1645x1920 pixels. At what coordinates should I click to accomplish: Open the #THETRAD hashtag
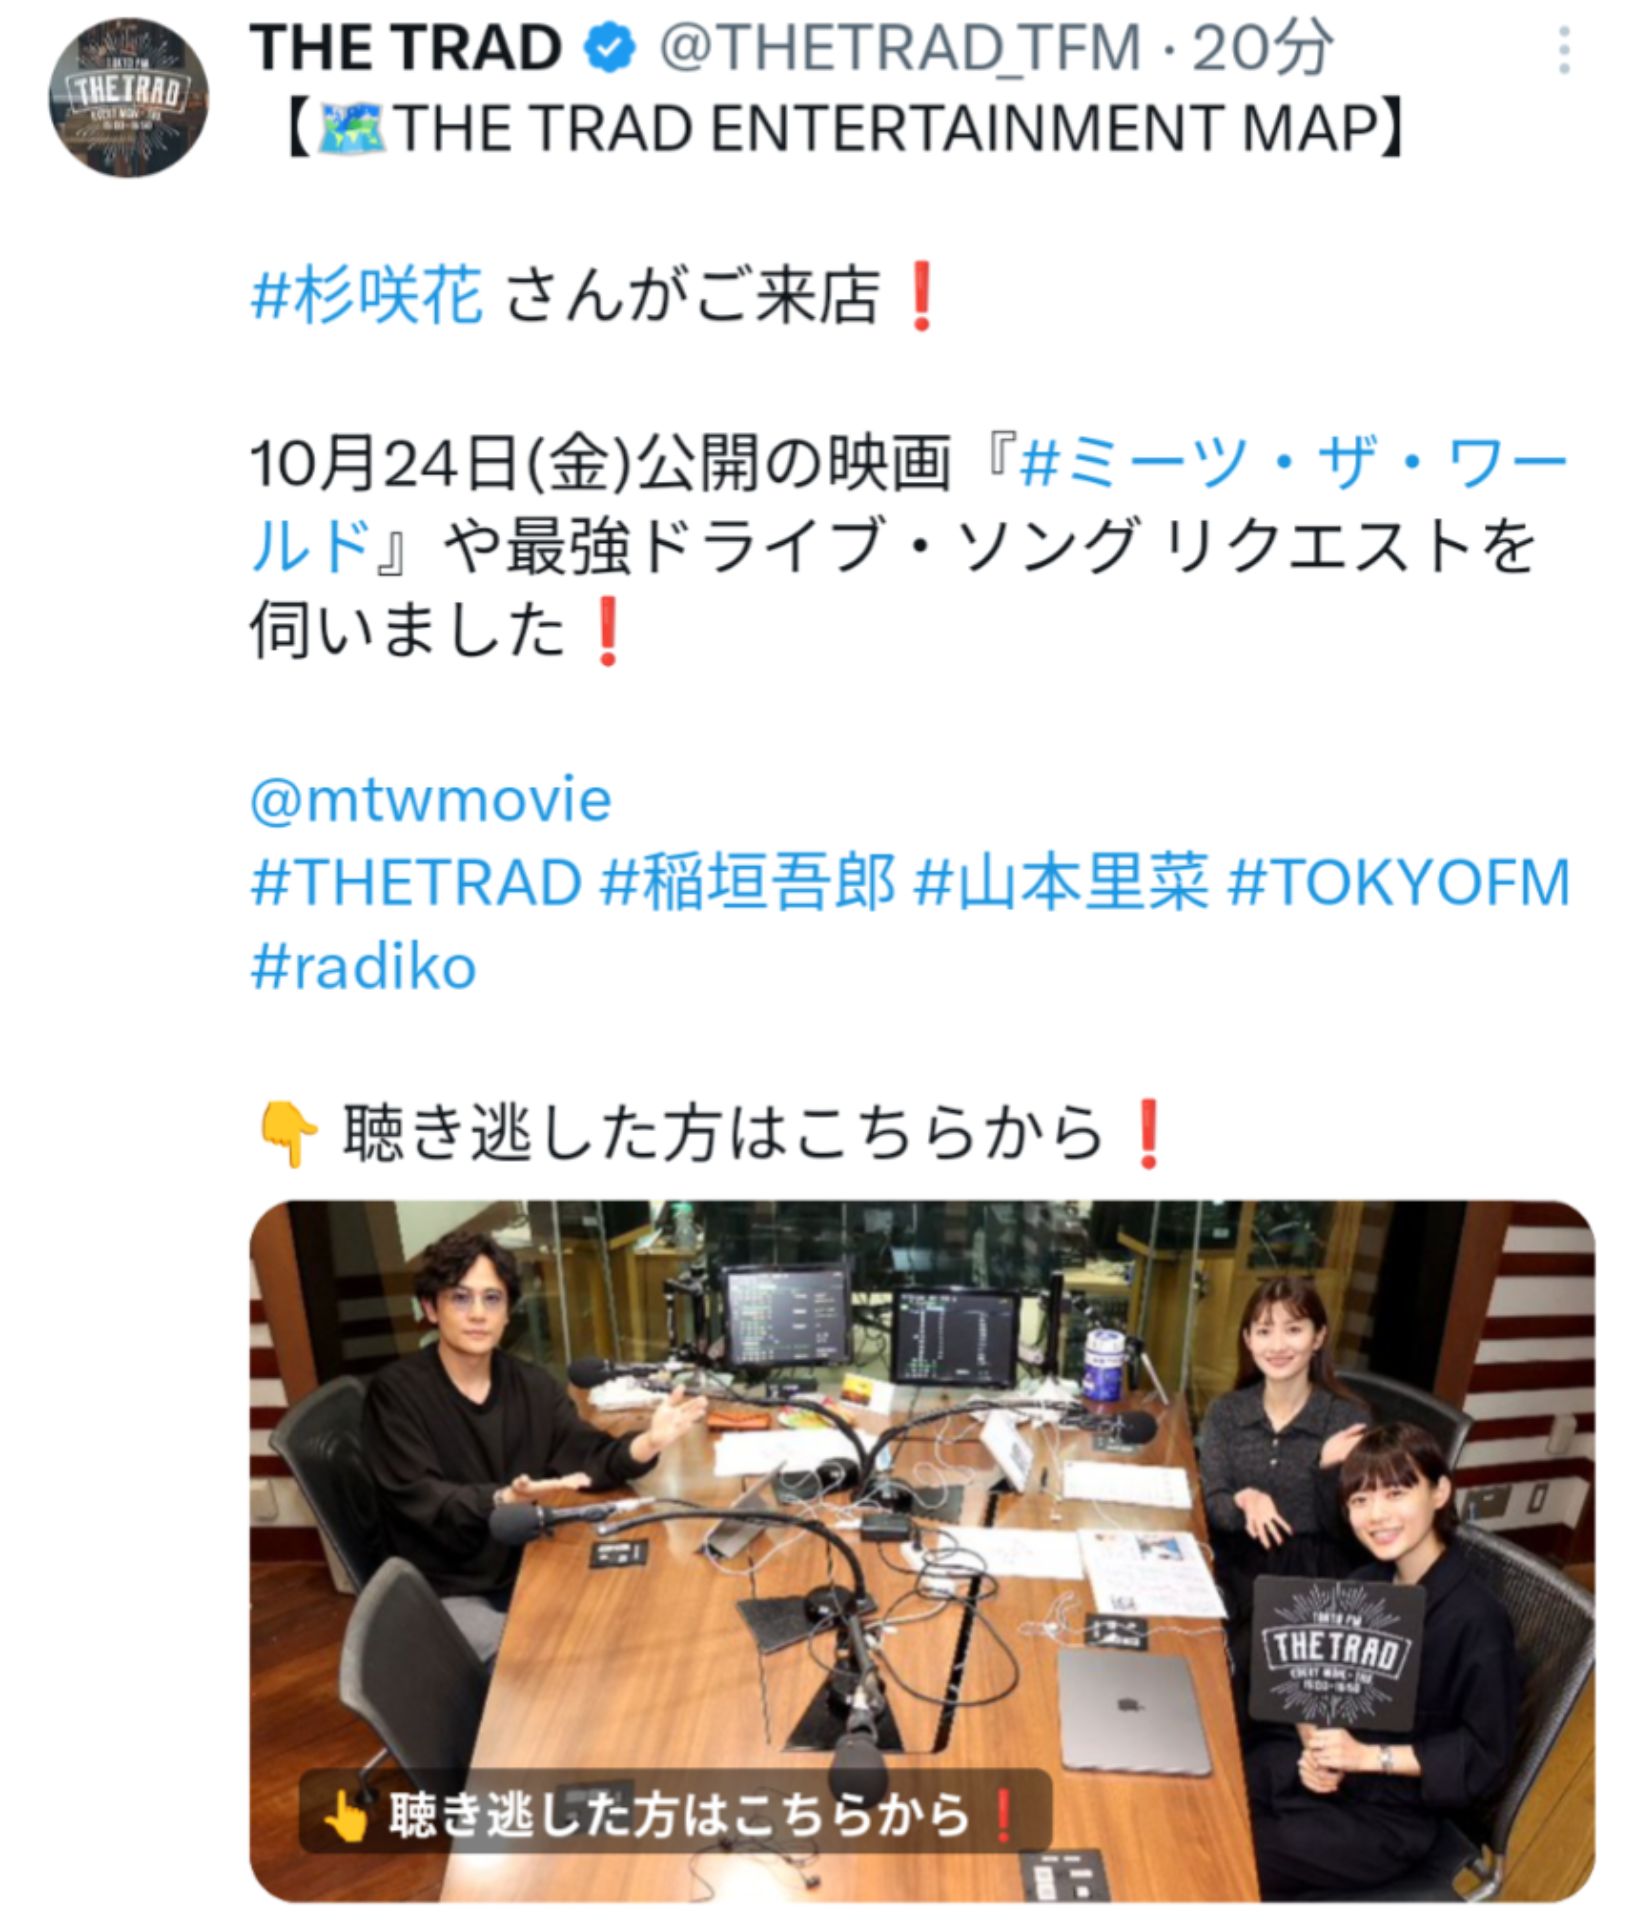point(416,883)
